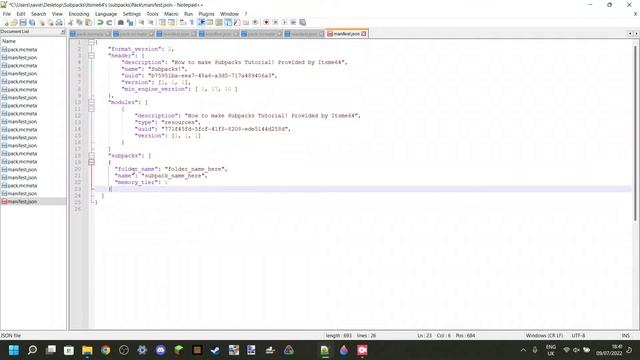The width and height of the screenshot is (640, 360).
Task: Click the Save All toolbar icon
Action: pos(32,22)
